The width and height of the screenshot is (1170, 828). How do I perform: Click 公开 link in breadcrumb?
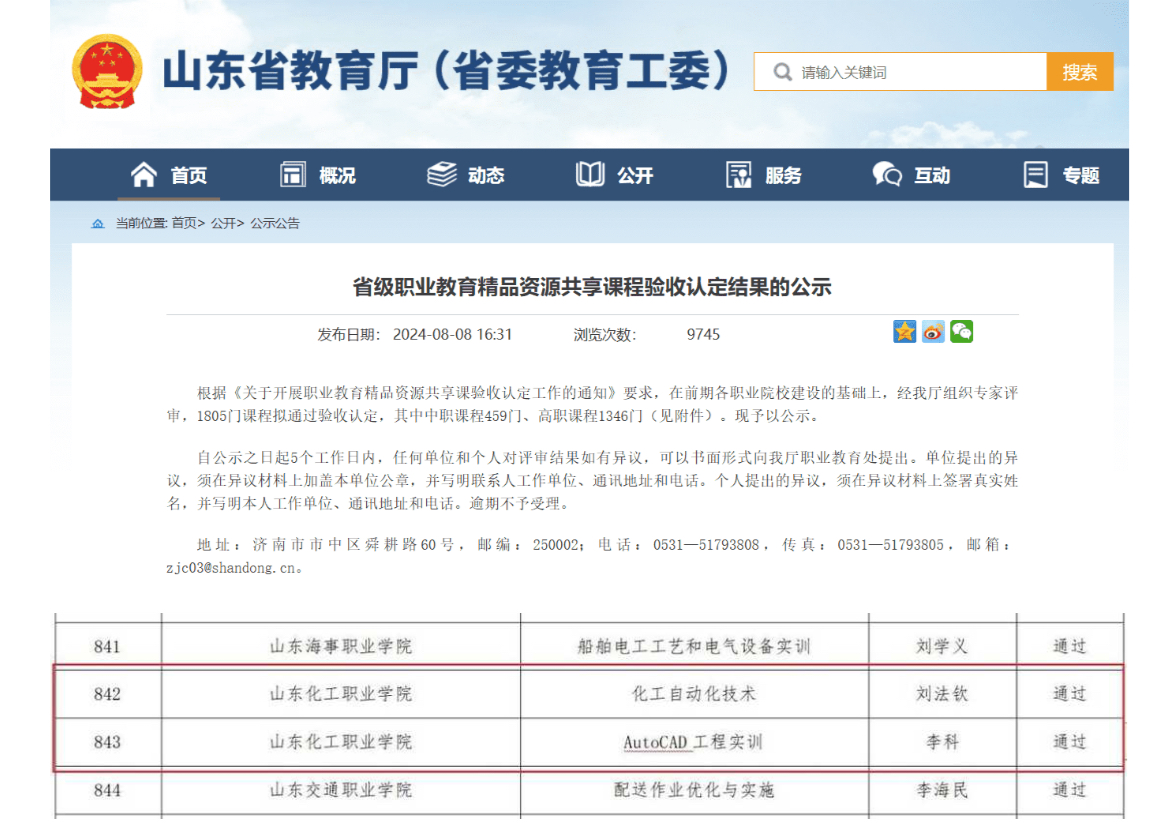(x=221, y=223)
